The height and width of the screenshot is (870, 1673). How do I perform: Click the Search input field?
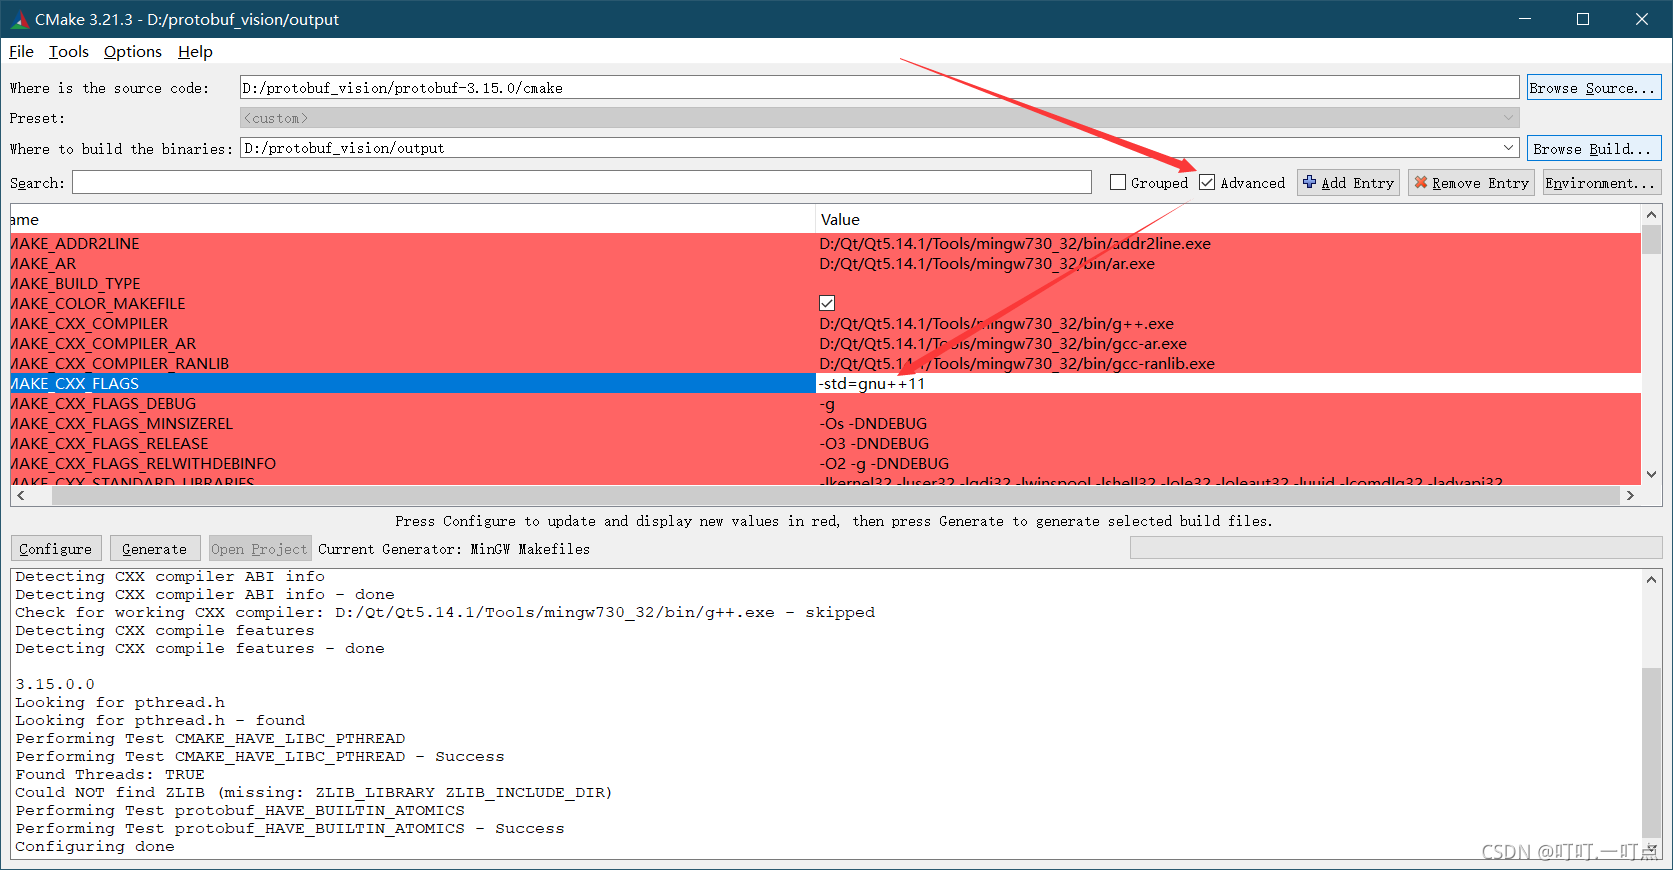(x=581, y=182)
